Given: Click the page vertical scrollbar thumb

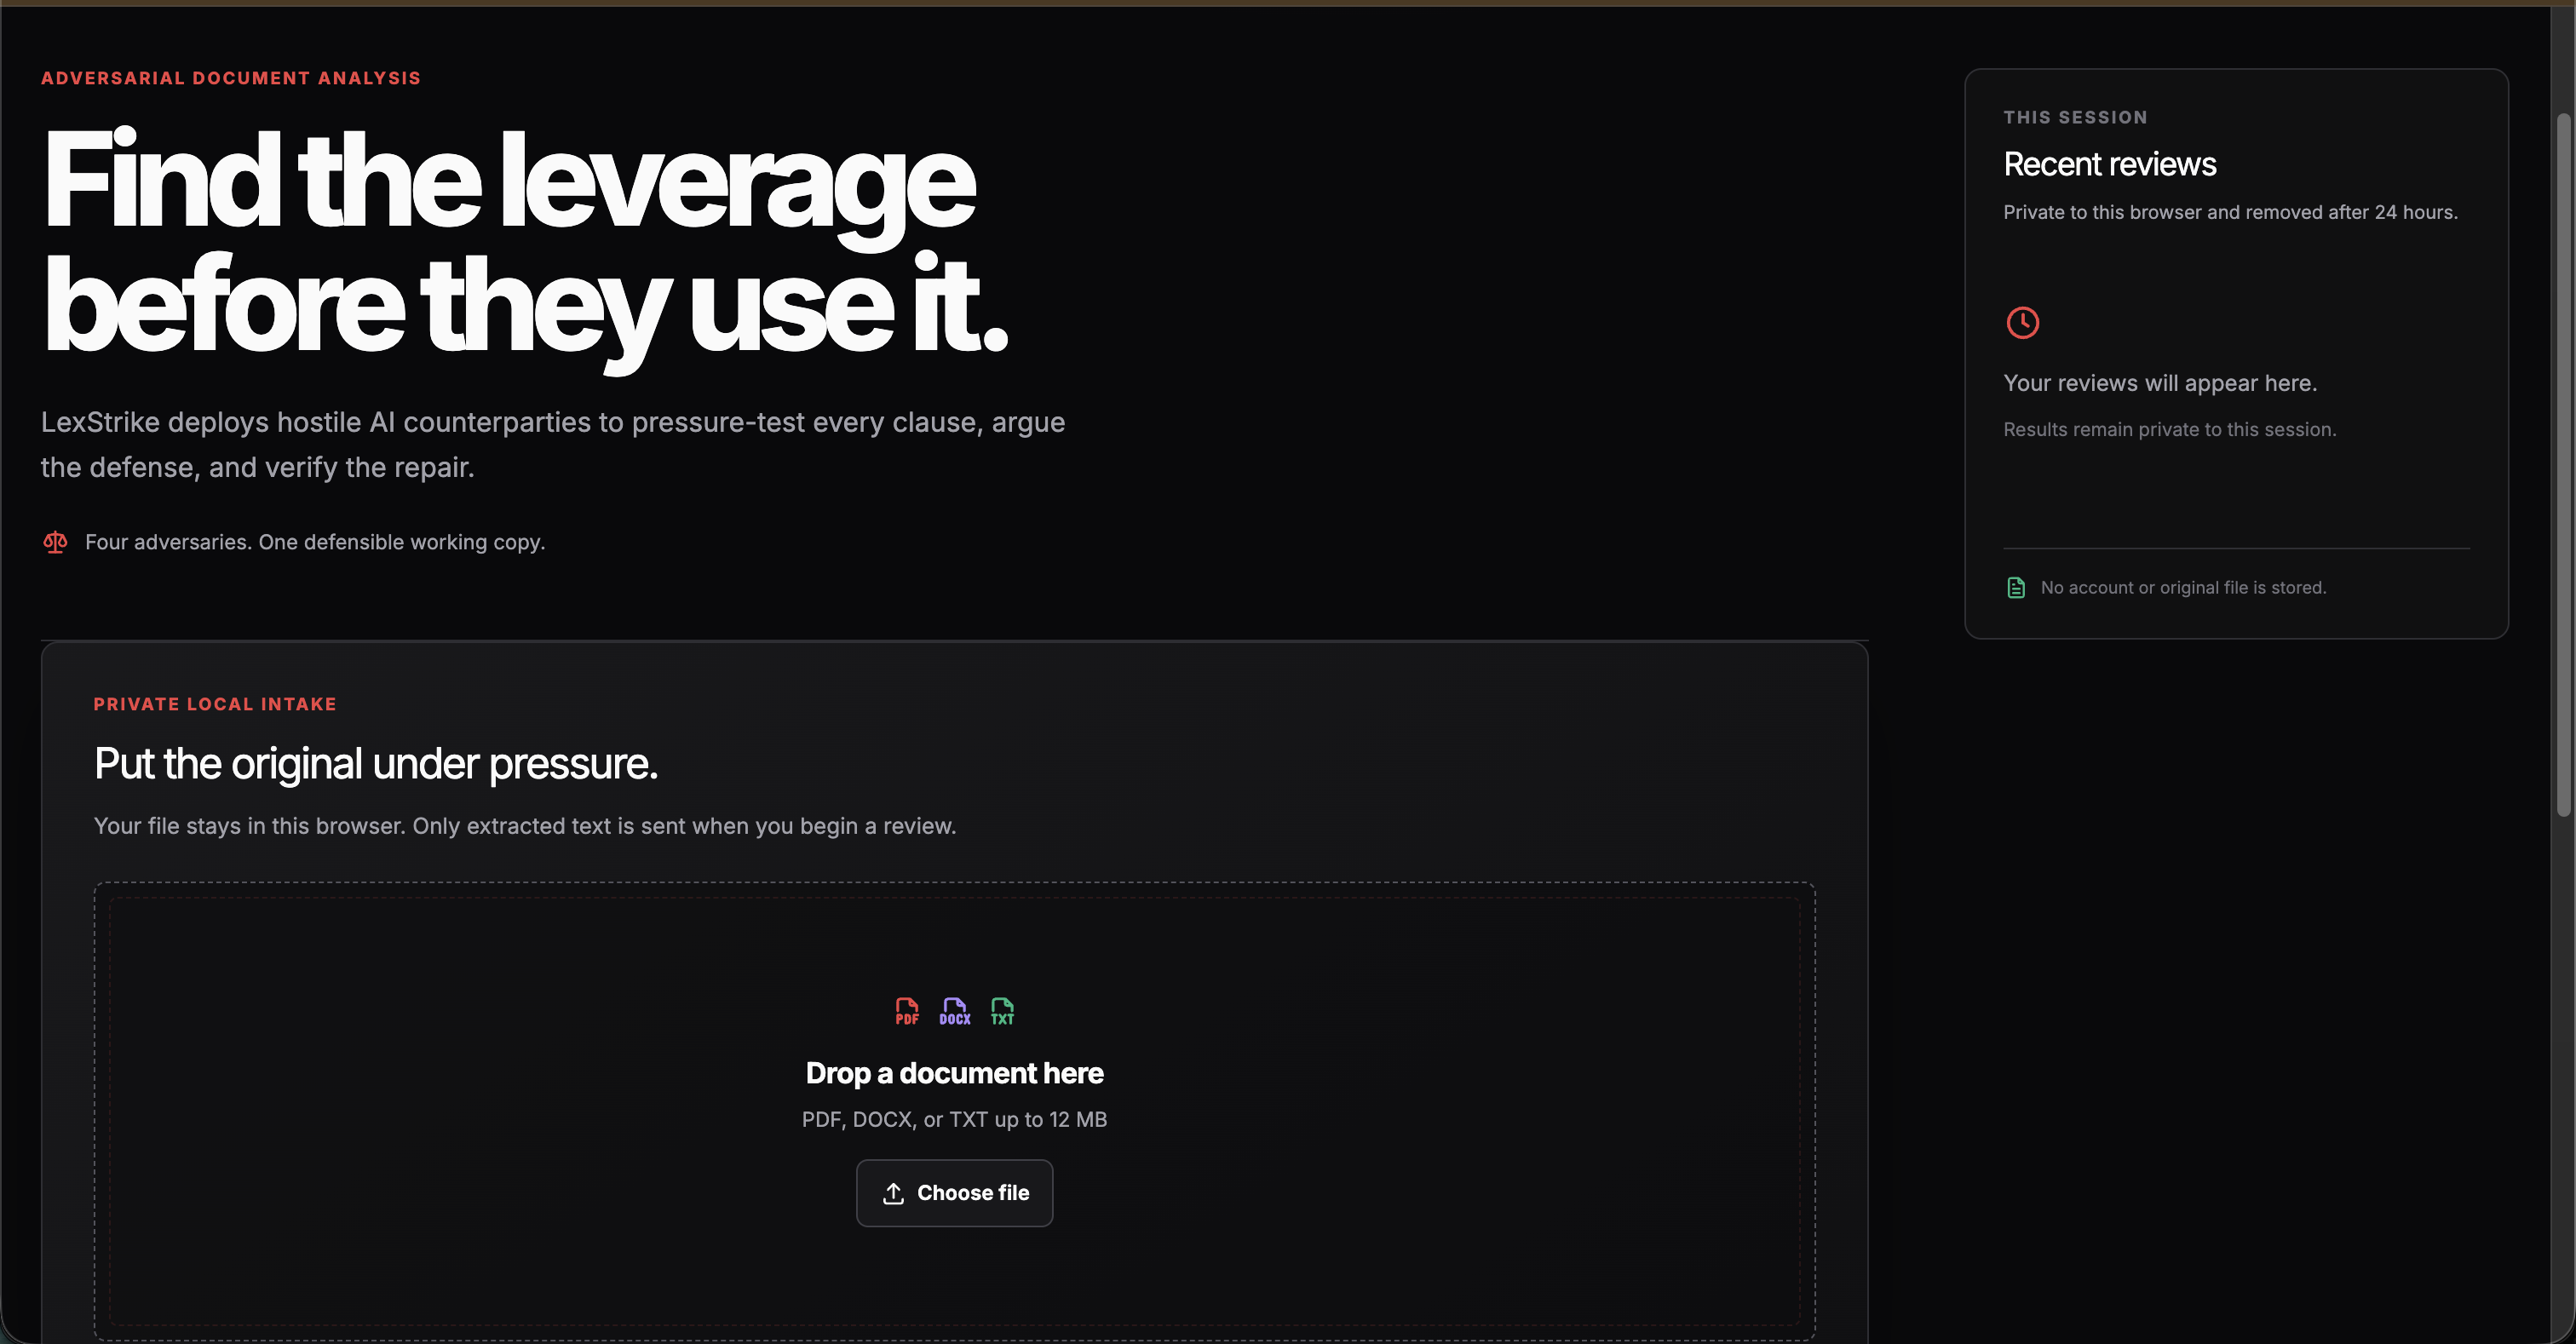Looking at the screenshot, I should coord(2563,465).
